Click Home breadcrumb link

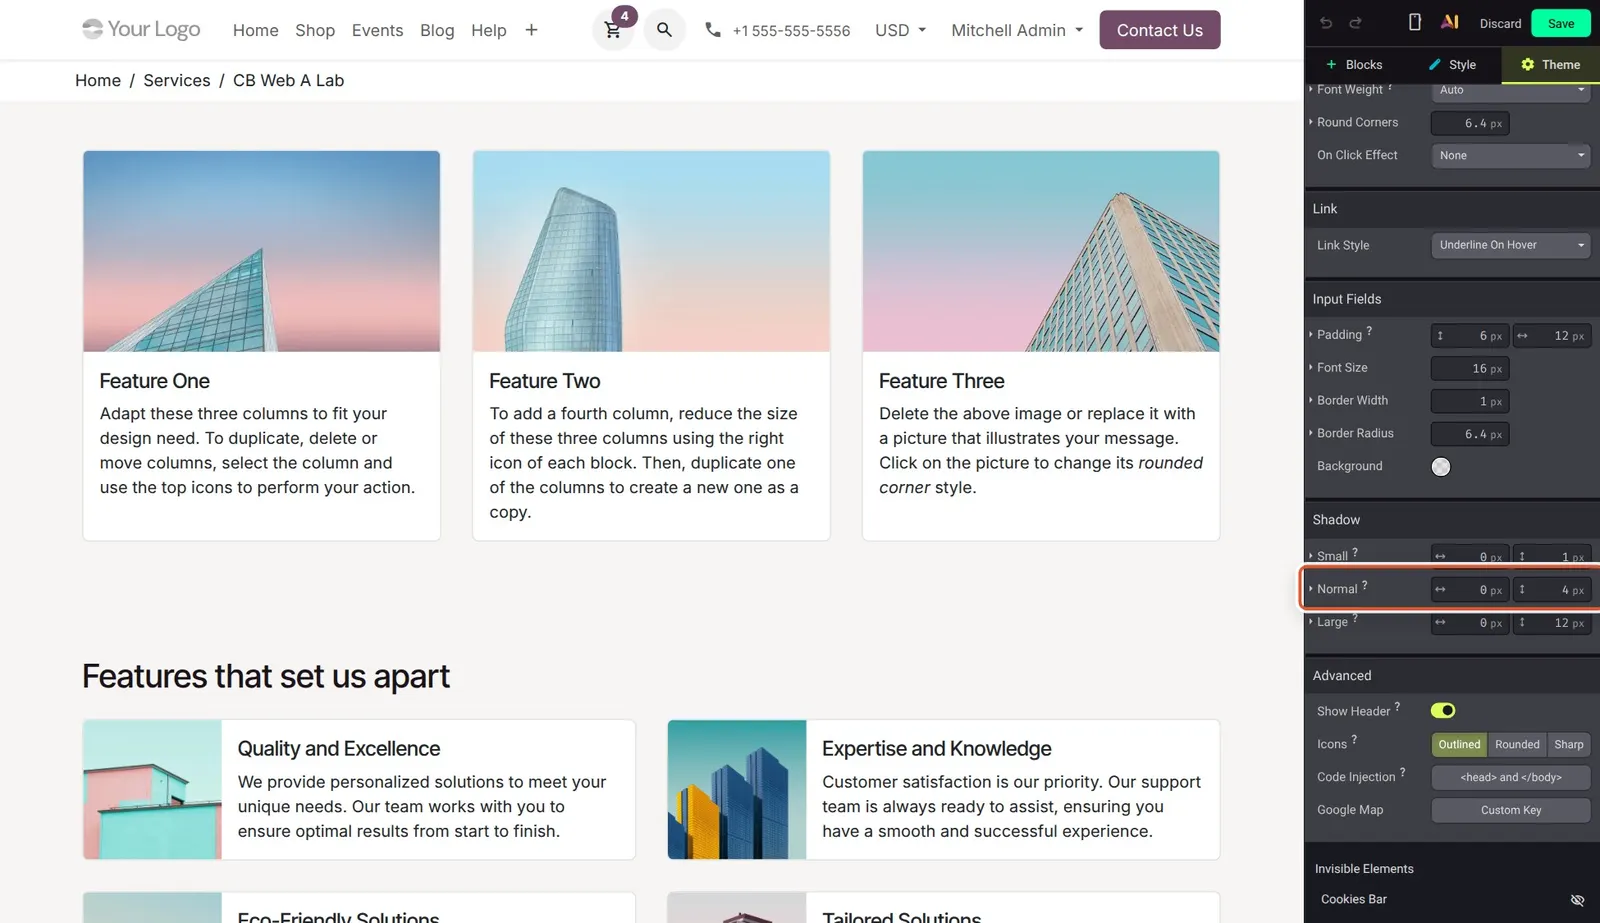[x=98, y=80]
